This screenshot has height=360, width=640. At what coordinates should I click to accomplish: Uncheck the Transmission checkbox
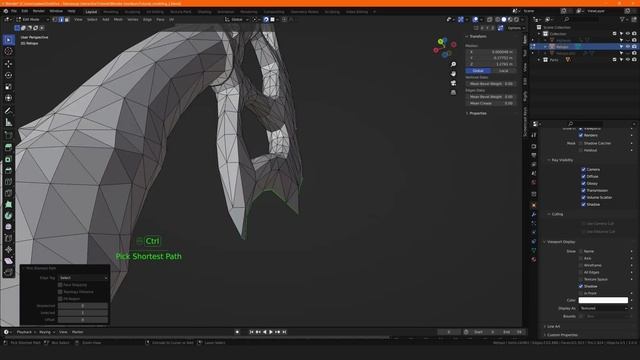[583, 190]
